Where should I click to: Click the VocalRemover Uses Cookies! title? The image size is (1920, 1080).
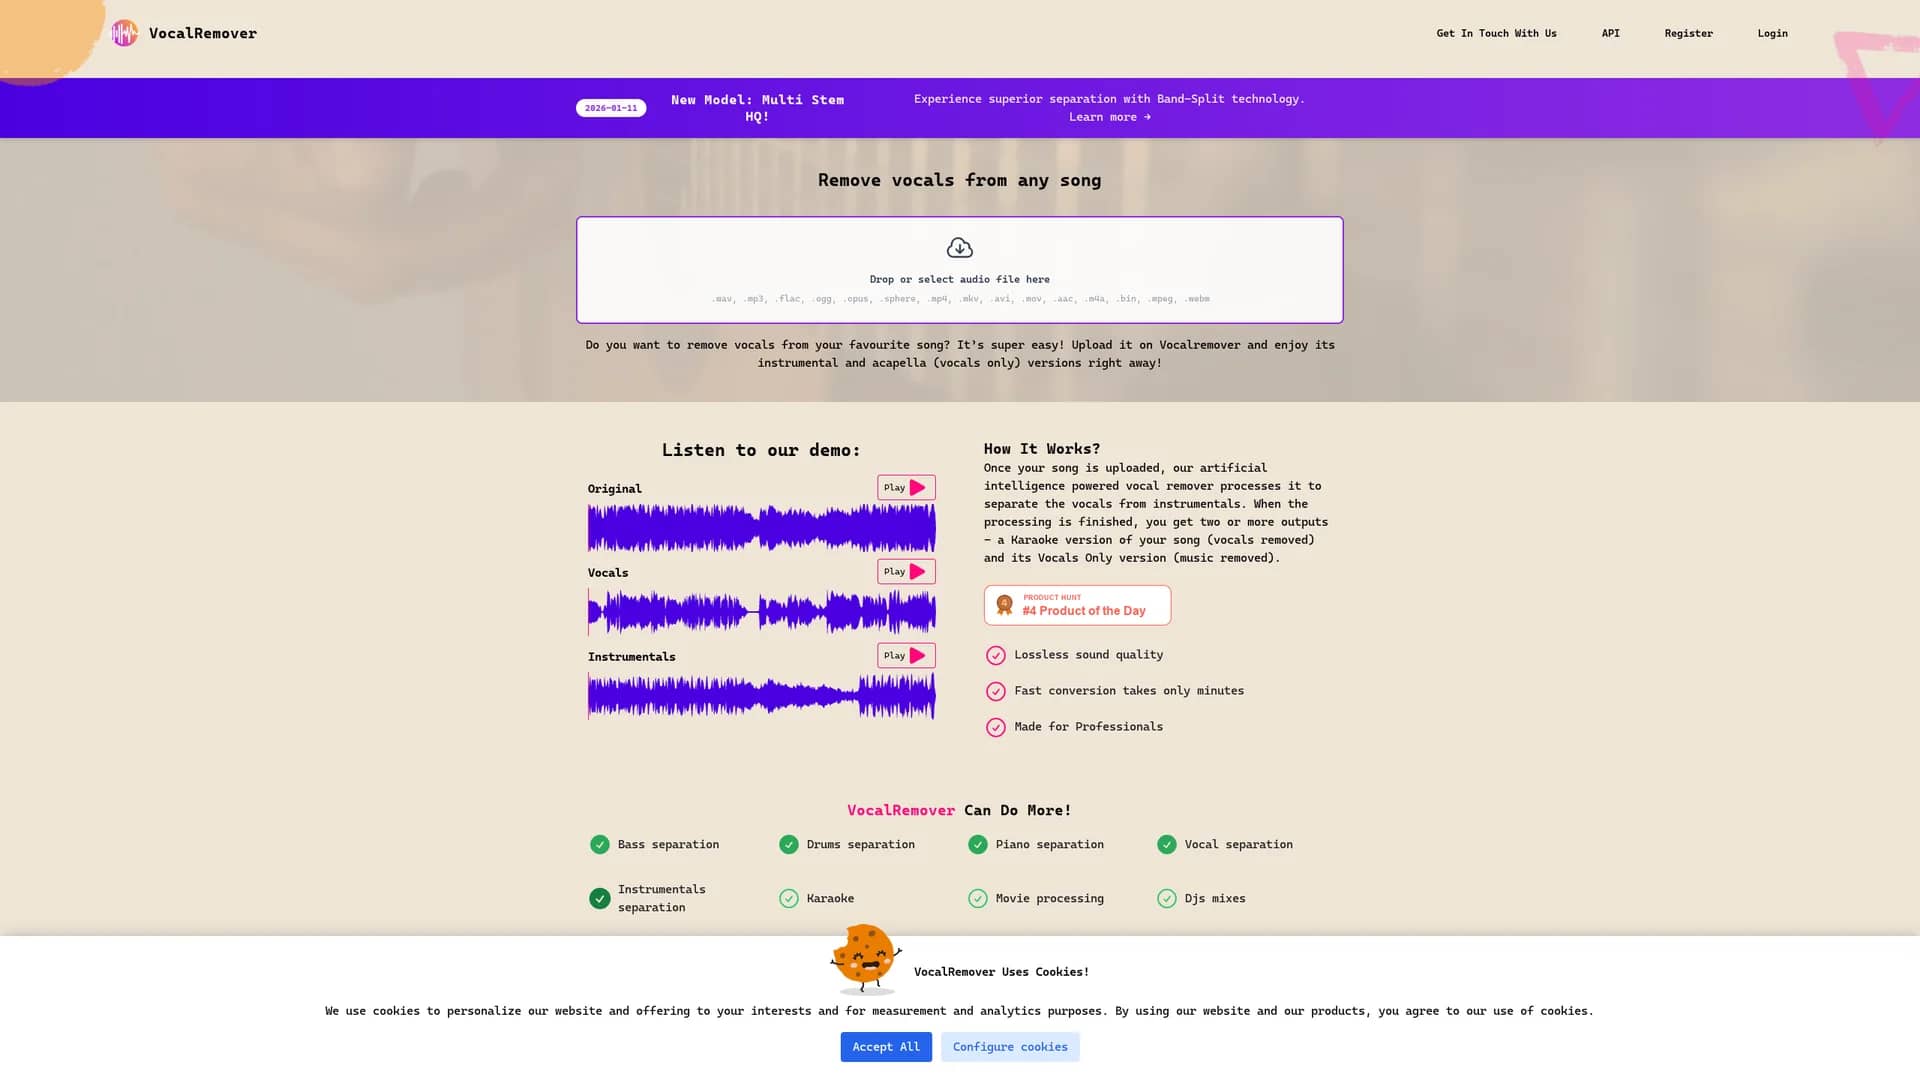tap(1001, 972)
